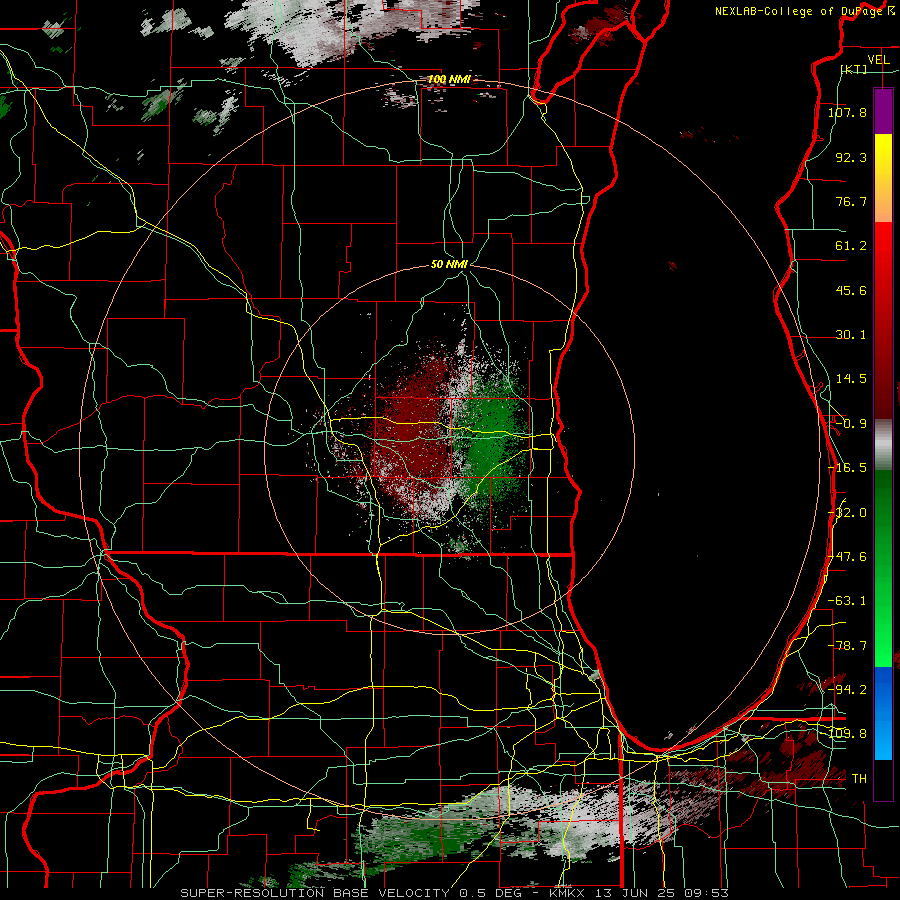The height and width of the screenshot is (900, 900).
Task: Click the -16.5 velocity scale value
Action: (x=847, y=468)
